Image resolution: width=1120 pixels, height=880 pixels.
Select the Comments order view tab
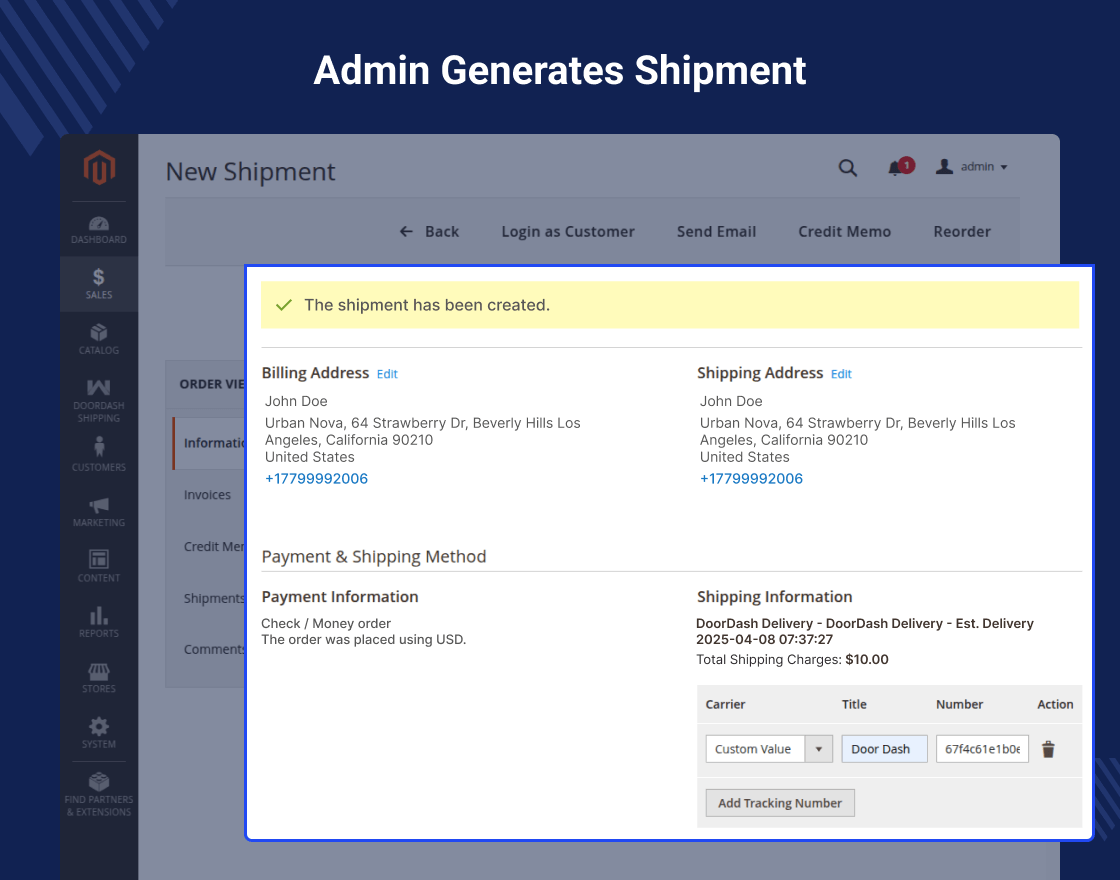(x=214, y=649)
